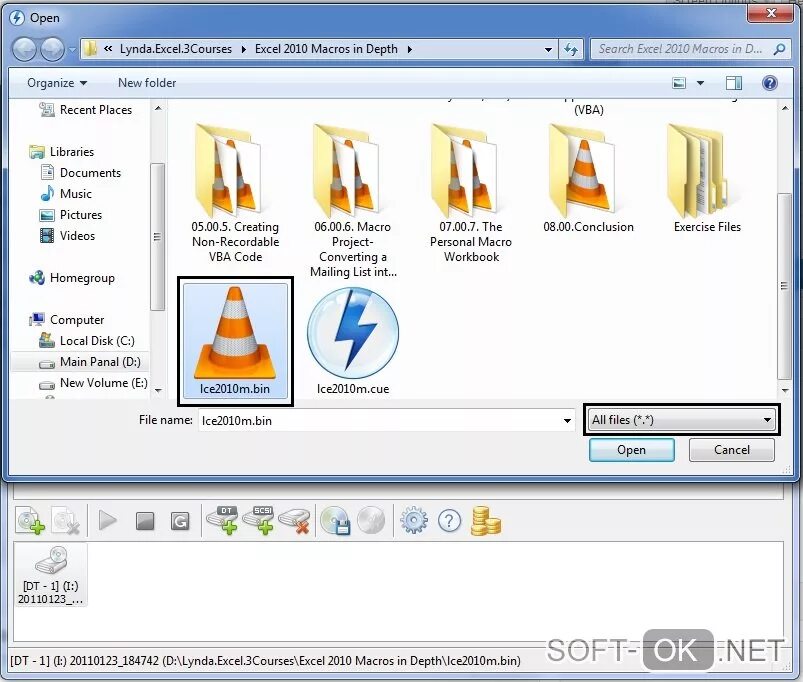Expand the File name history dropdown arrow
The height and width of the screenshot is (682, 803).
pyautogui.click(x=567, y=421)
